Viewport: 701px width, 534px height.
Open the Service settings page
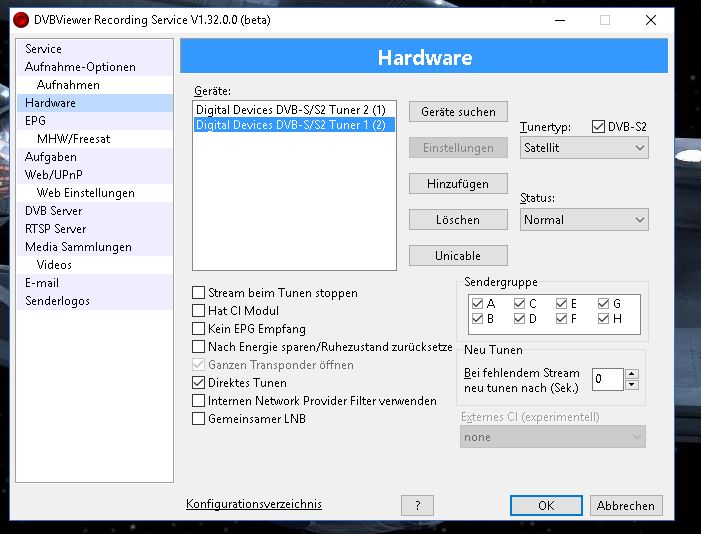pyautogui.click(x=95, y=49)
